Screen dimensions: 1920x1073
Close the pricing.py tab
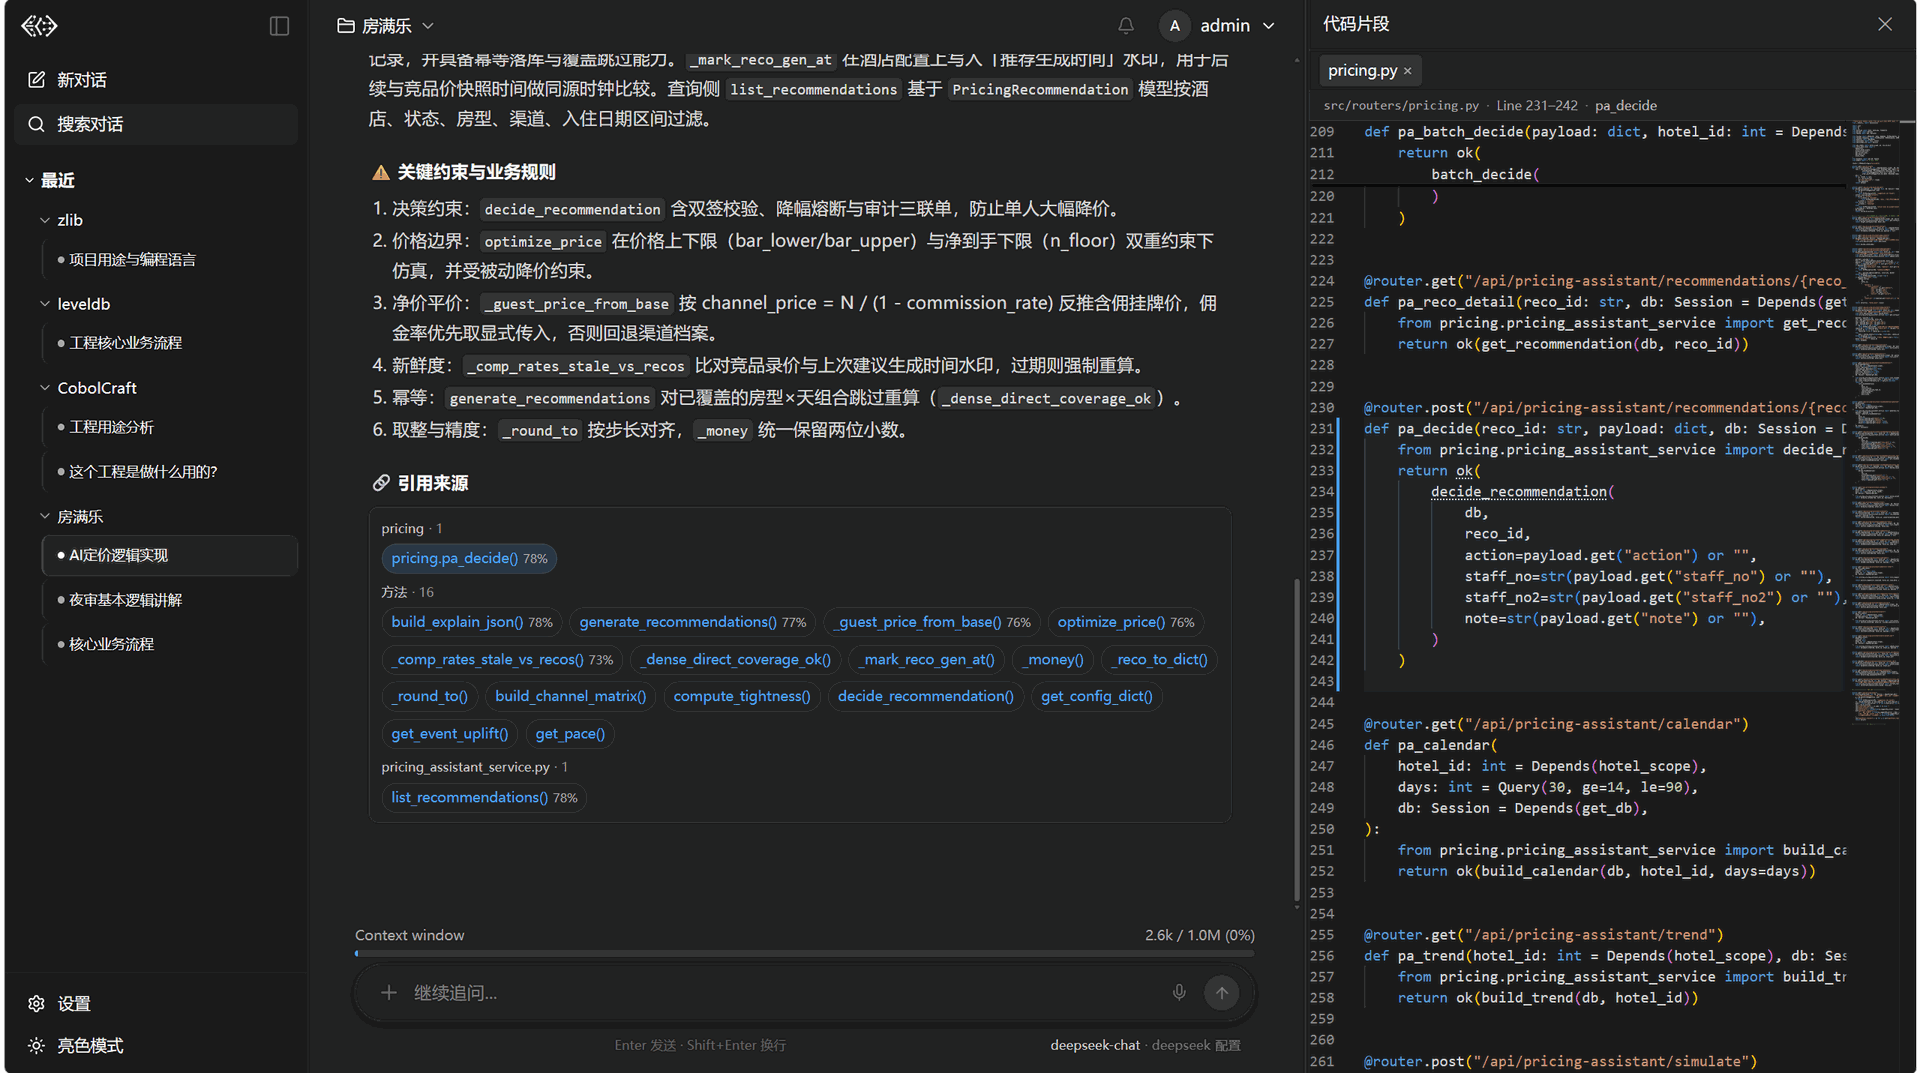(x=1407, y=71)
